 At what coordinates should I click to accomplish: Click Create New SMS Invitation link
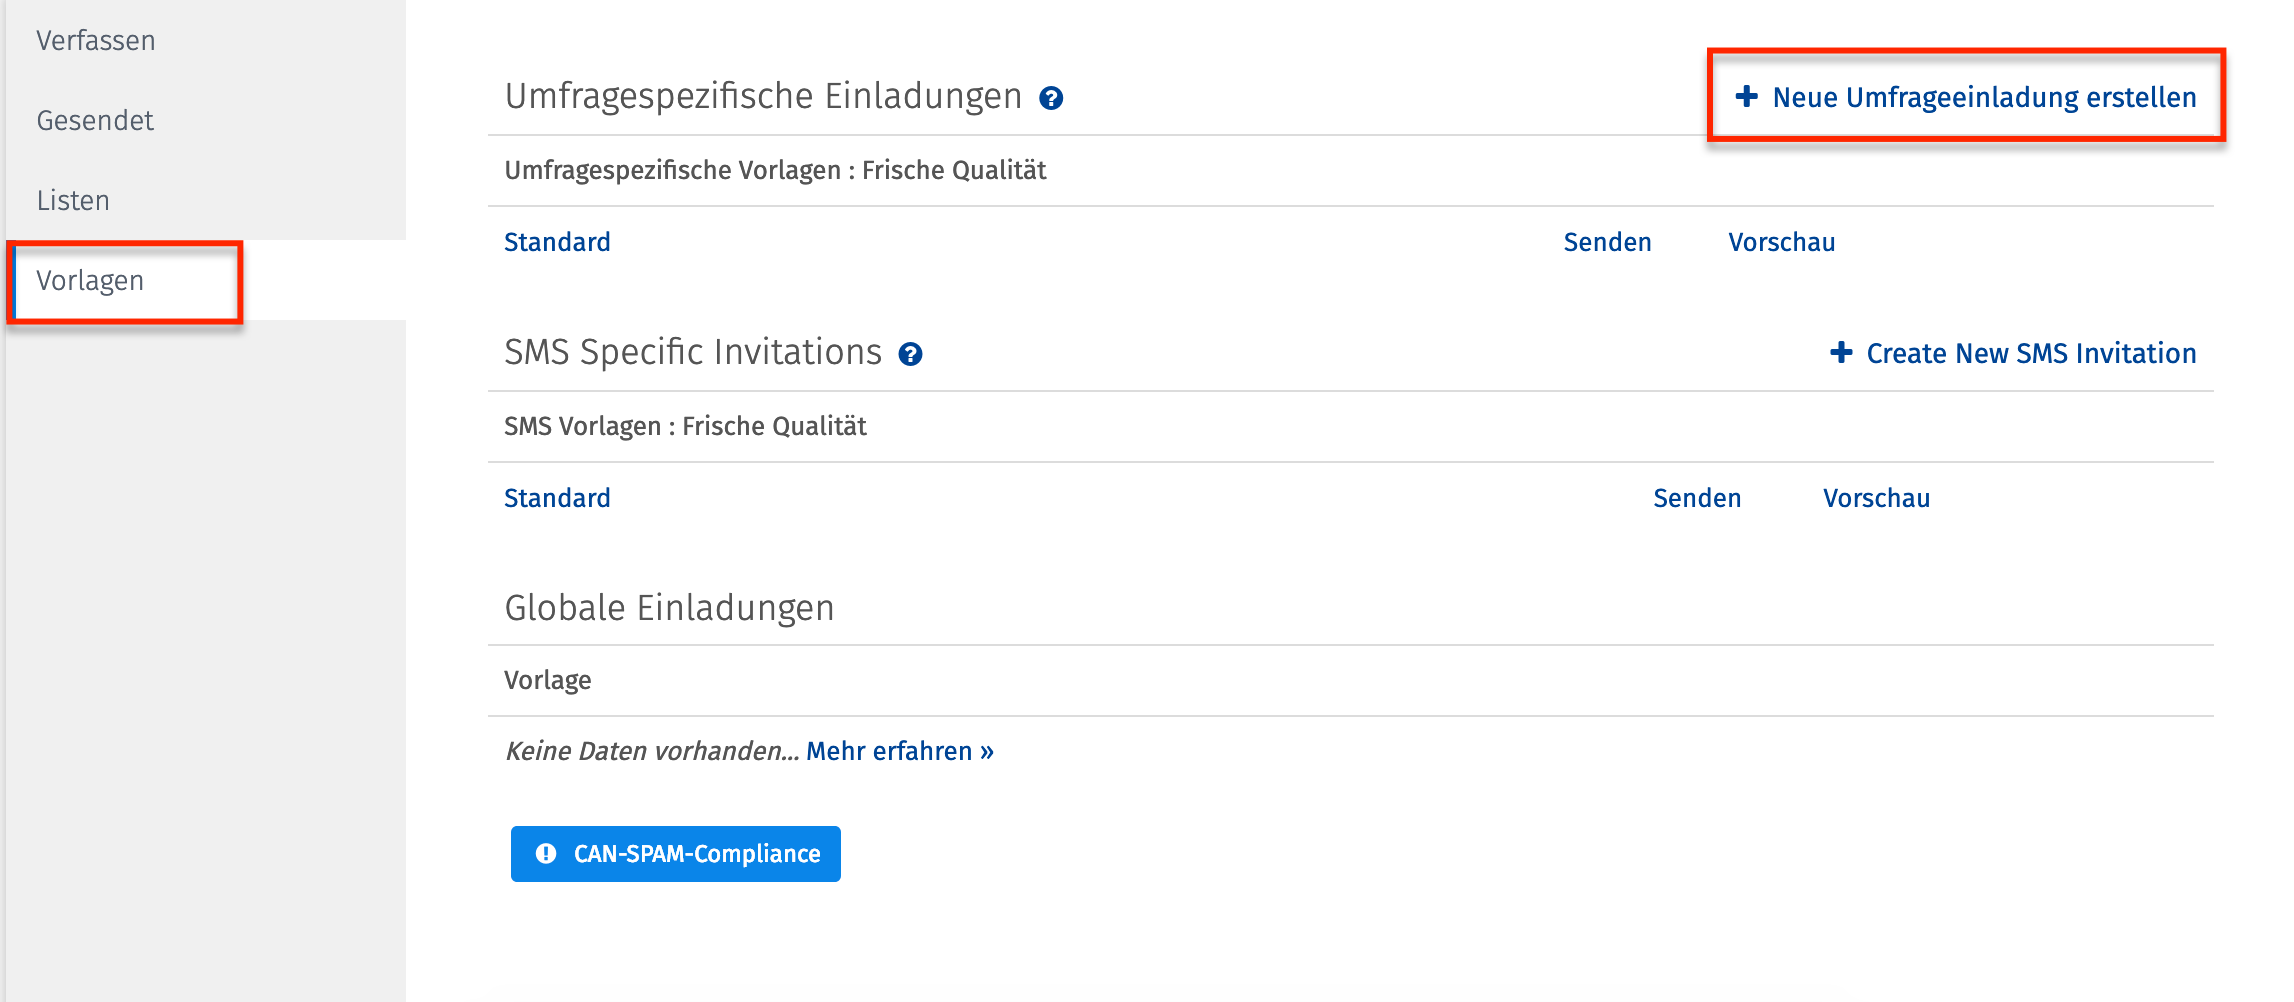click(2030, 354)
